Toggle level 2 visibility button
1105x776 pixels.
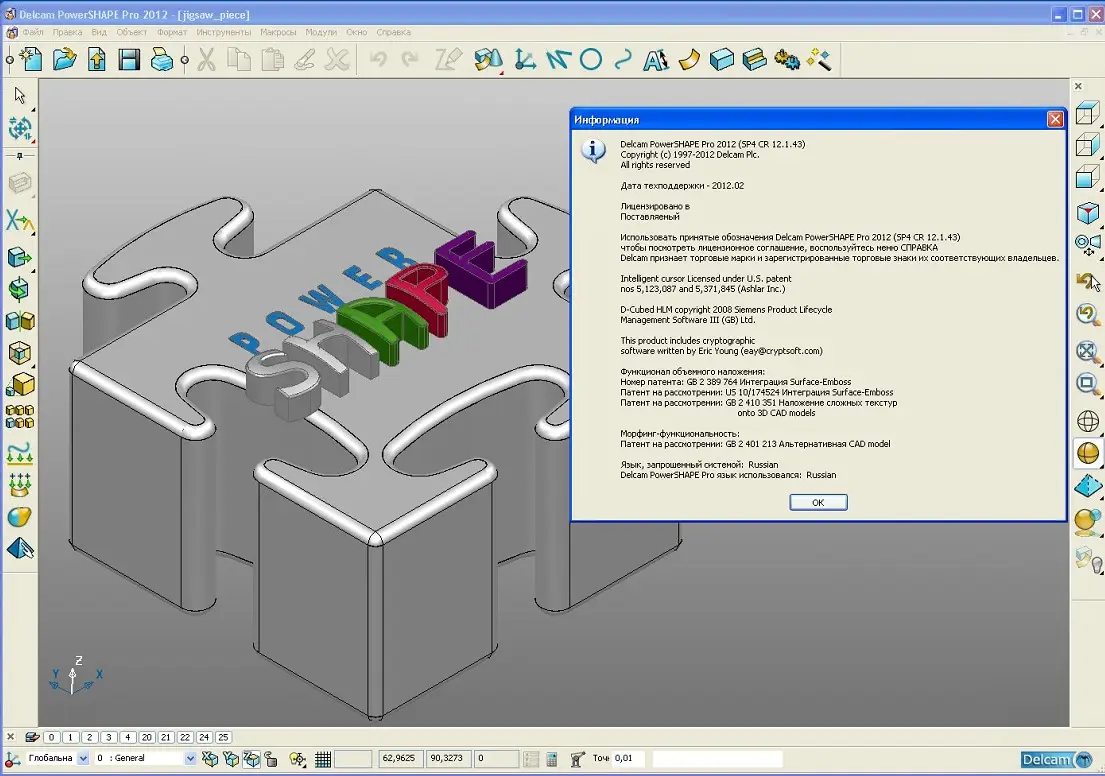89,737
